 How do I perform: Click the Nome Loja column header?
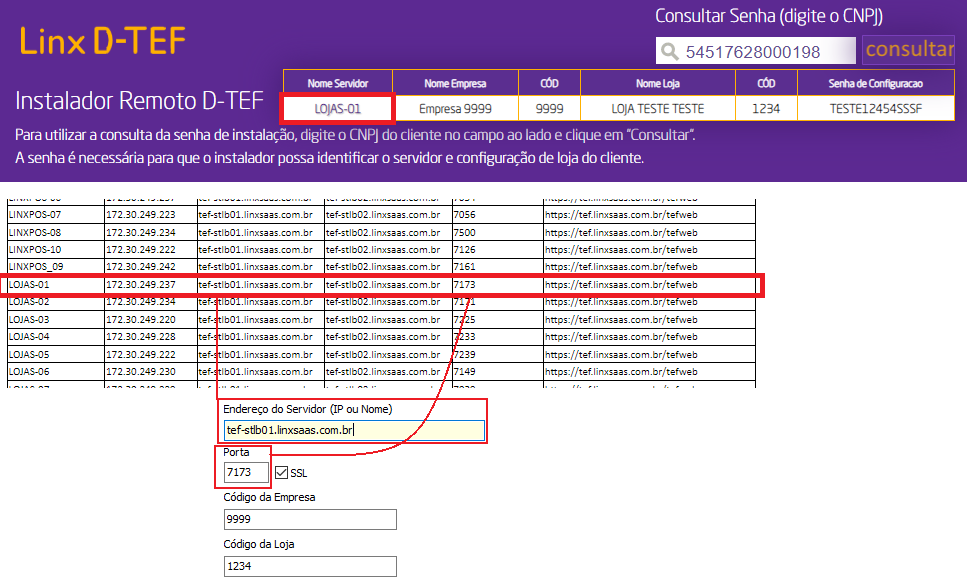657,83
